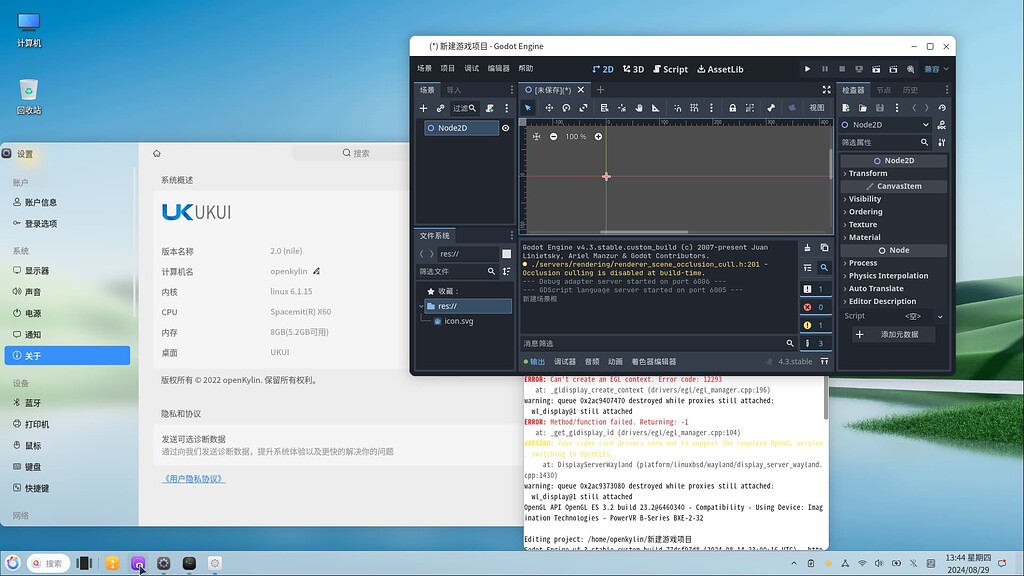Open the skeleton bone options icon
Image resolution: width=1024 pixels, height=576 pixels.
pyautogui.click(x=771, y=108)
